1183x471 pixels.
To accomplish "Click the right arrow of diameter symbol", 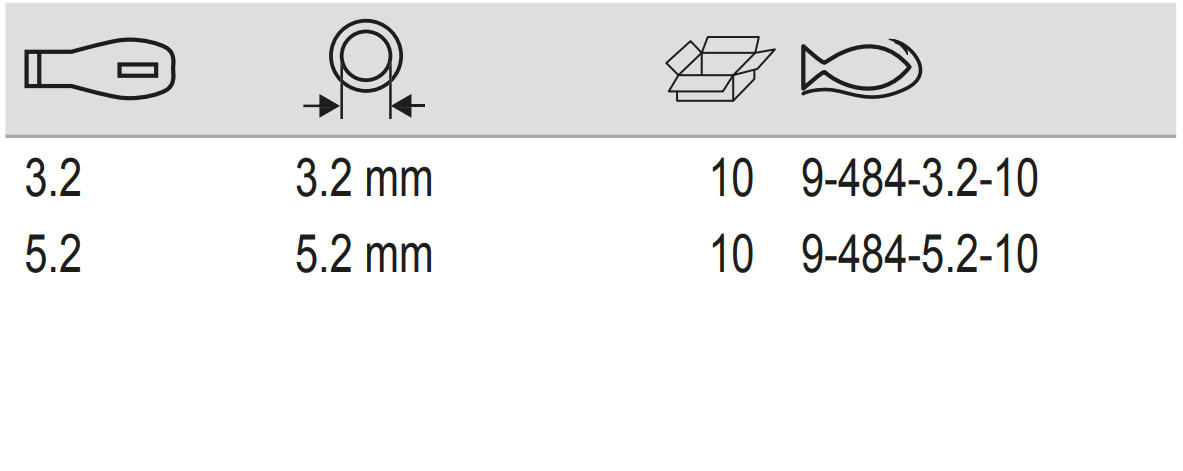I will (409, 104).
